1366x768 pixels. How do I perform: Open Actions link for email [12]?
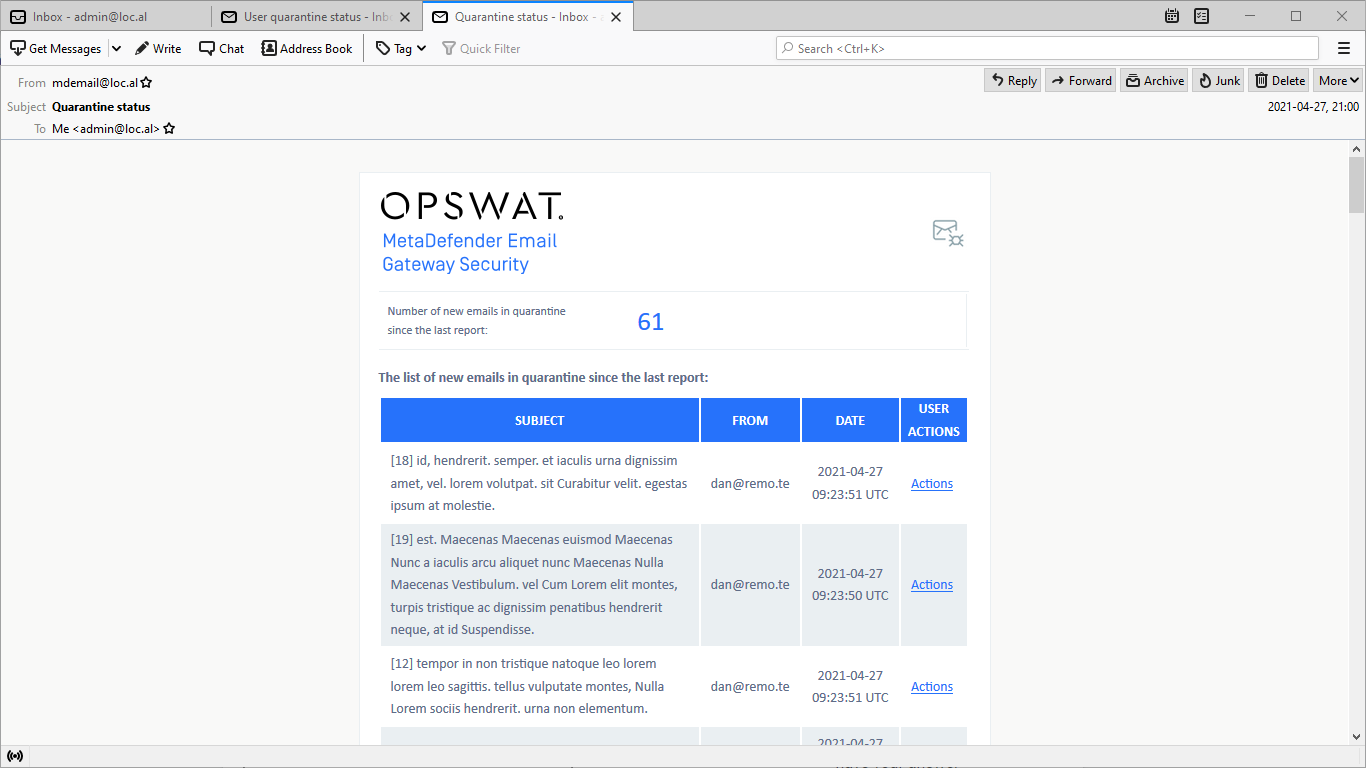click(932, 687)
